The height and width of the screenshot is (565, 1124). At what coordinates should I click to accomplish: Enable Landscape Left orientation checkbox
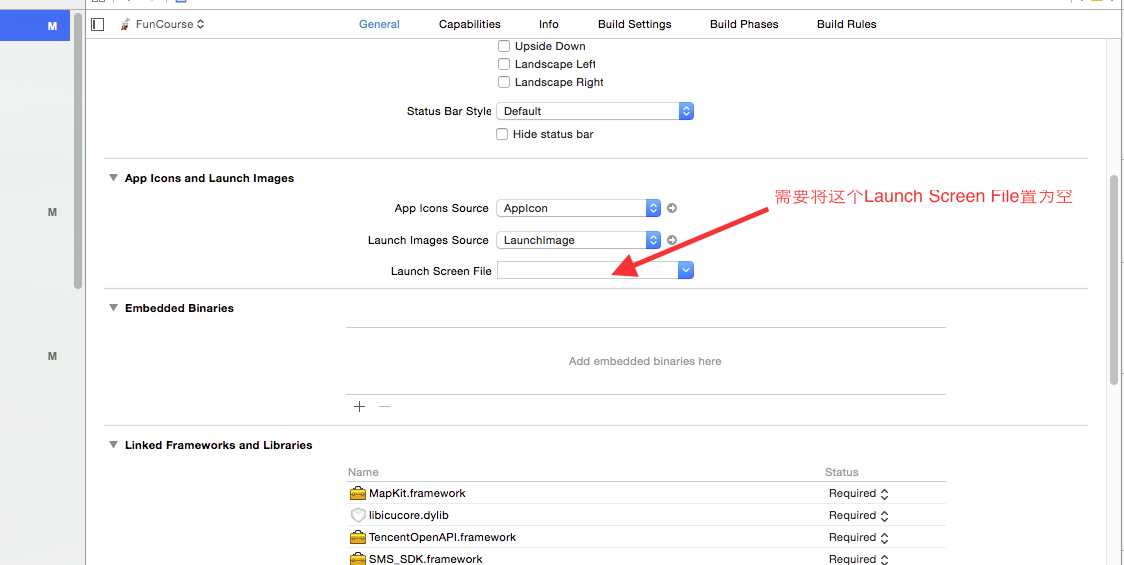click(504, 64)
